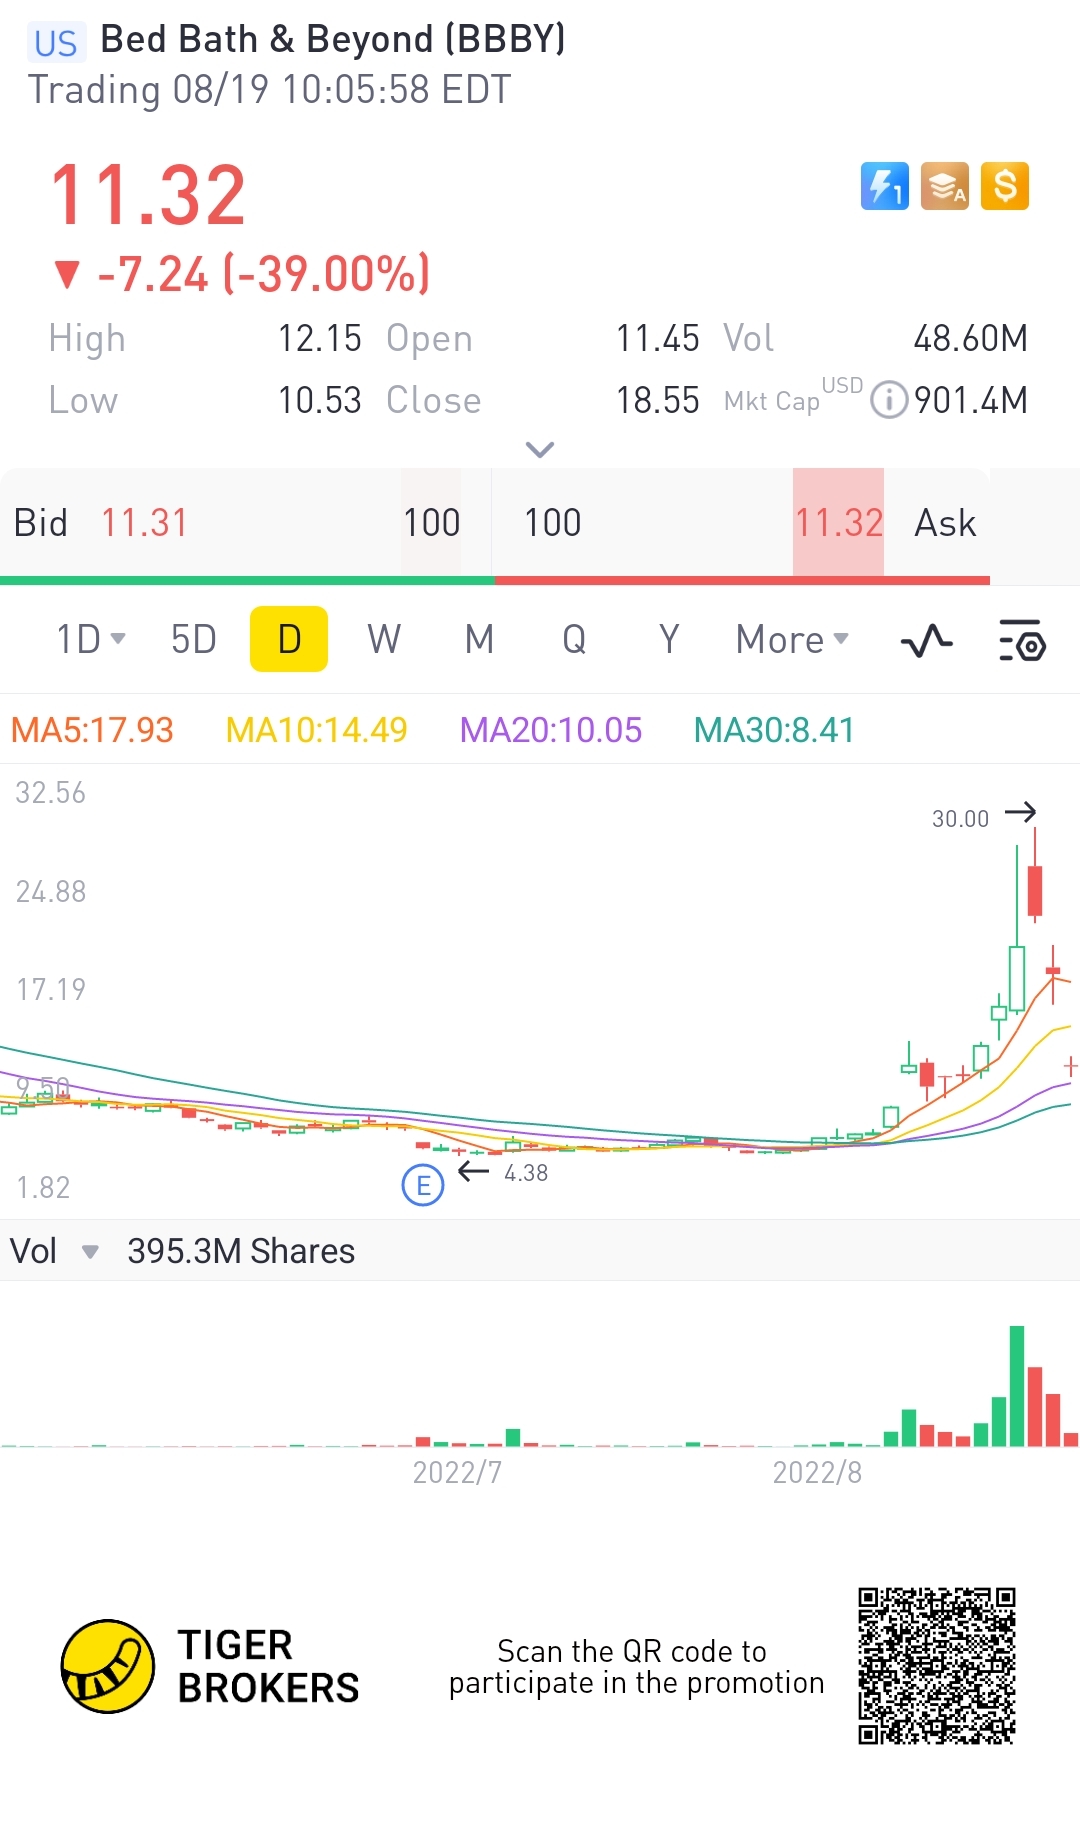Tap the tallest green volume bar
This screenshot has width=1080, height=1839.
[1017, 1386]
